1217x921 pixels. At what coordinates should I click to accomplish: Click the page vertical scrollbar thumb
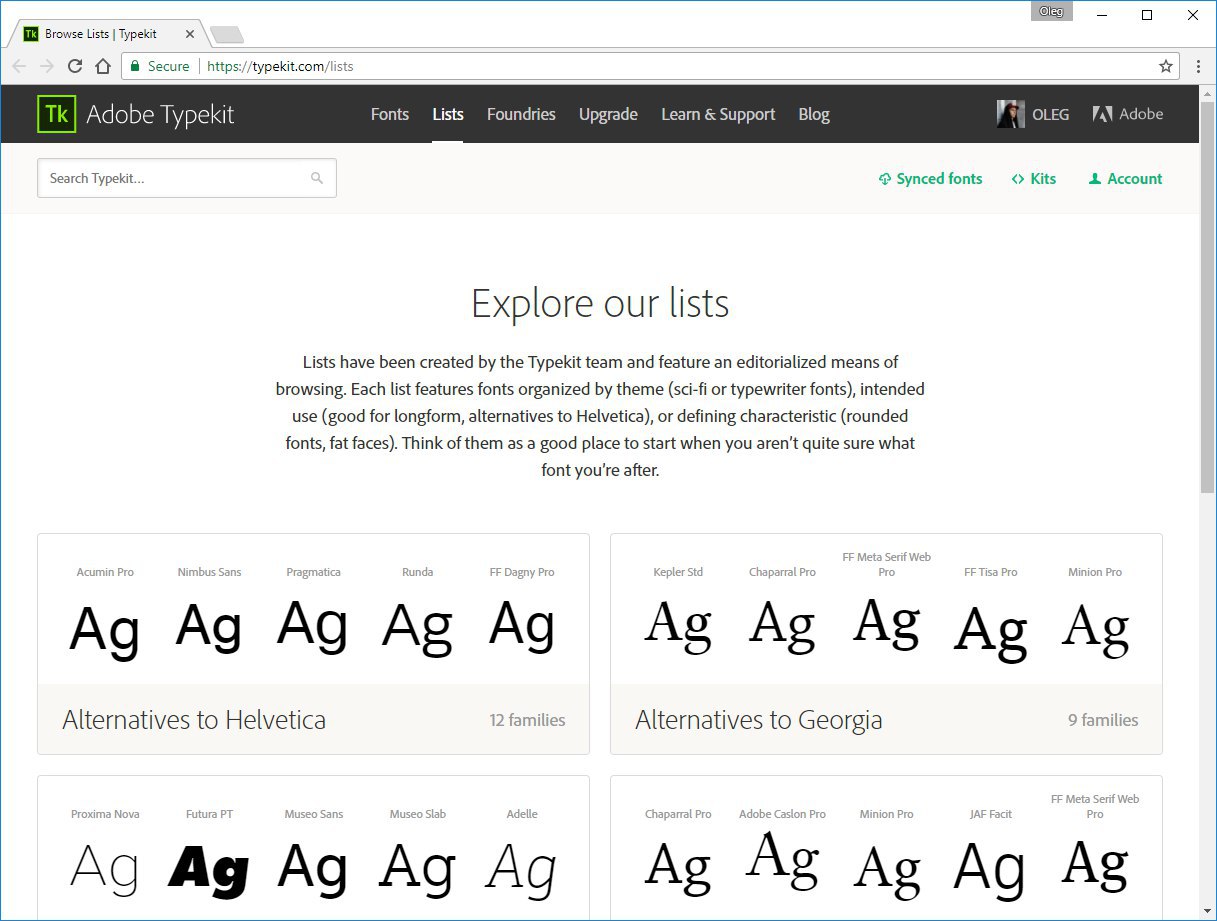(x=1207, y=295)
